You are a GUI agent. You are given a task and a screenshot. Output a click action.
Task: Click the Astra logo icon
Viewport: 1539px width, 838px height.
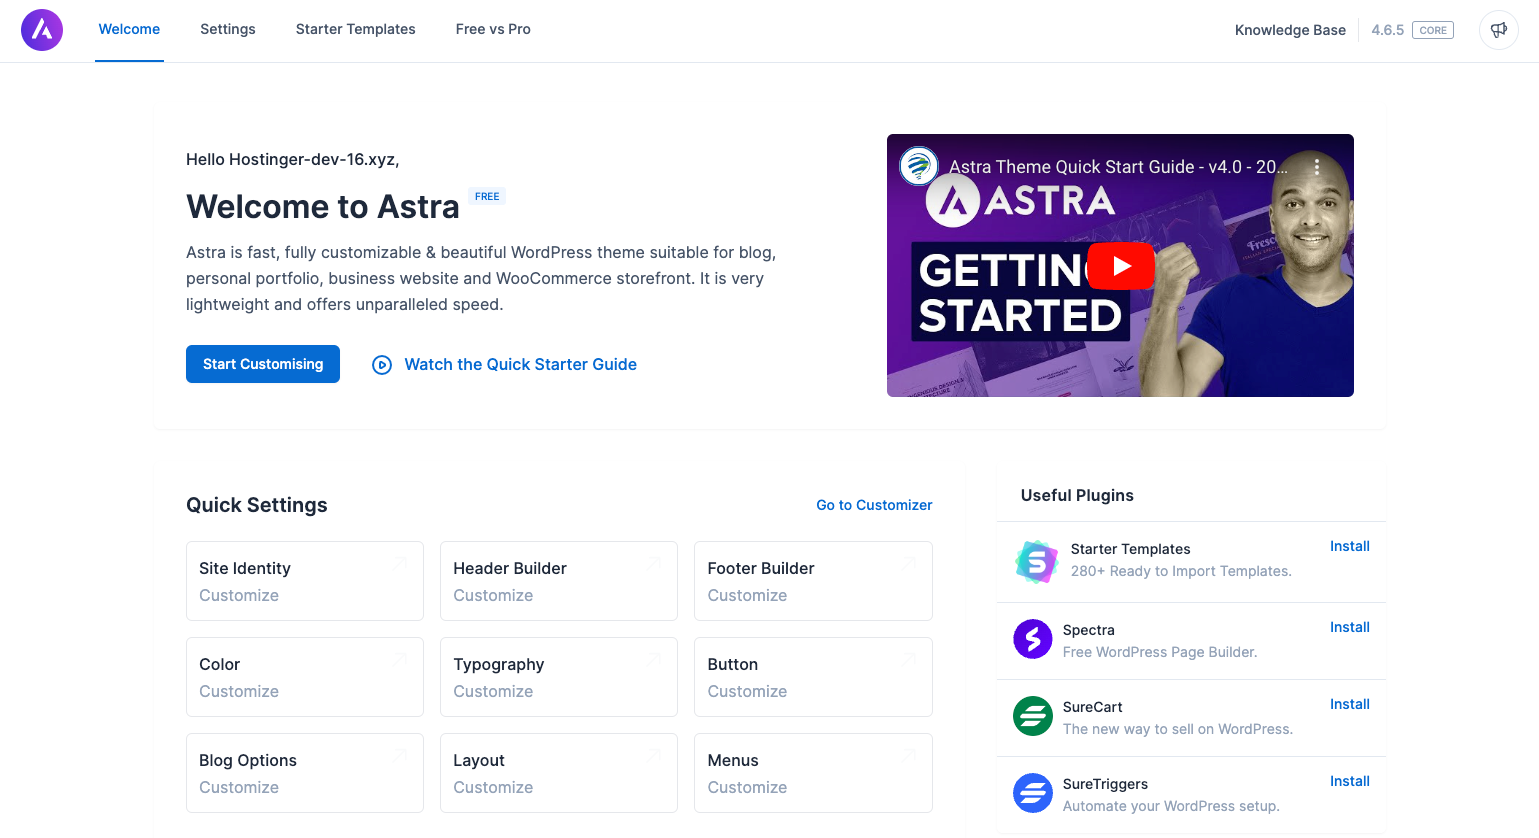coord(42,30)
